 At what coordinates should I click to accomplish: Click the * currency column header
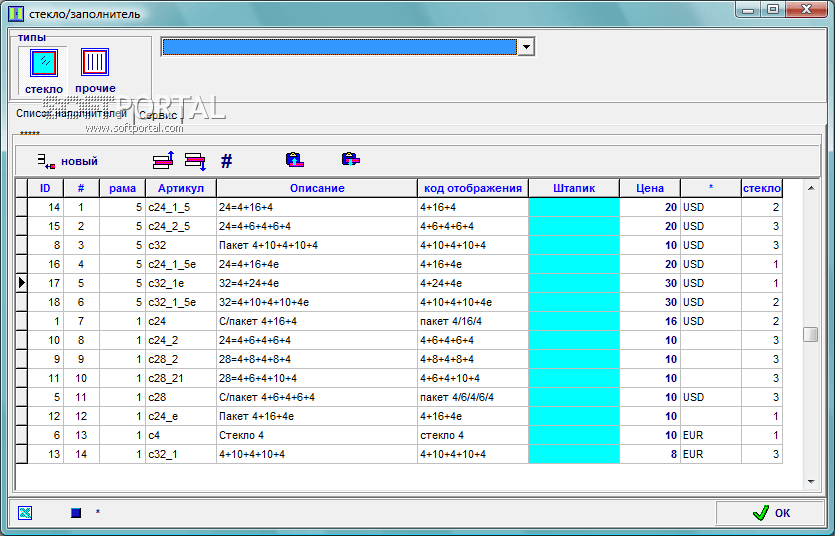click(711, 188)
